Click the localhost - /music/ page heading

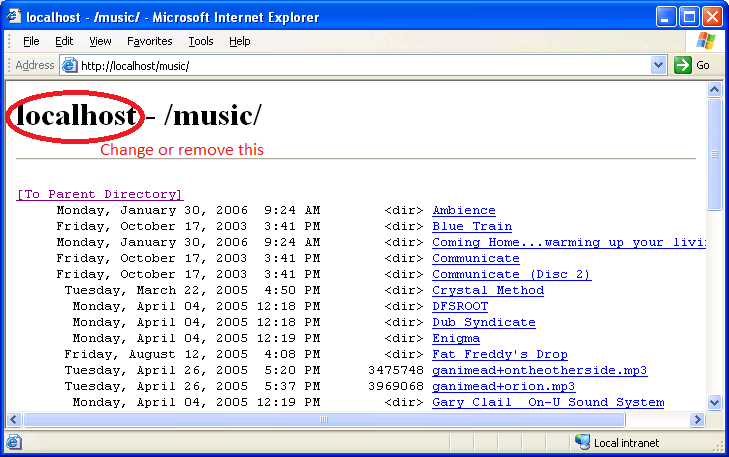(x=139, y=115)
